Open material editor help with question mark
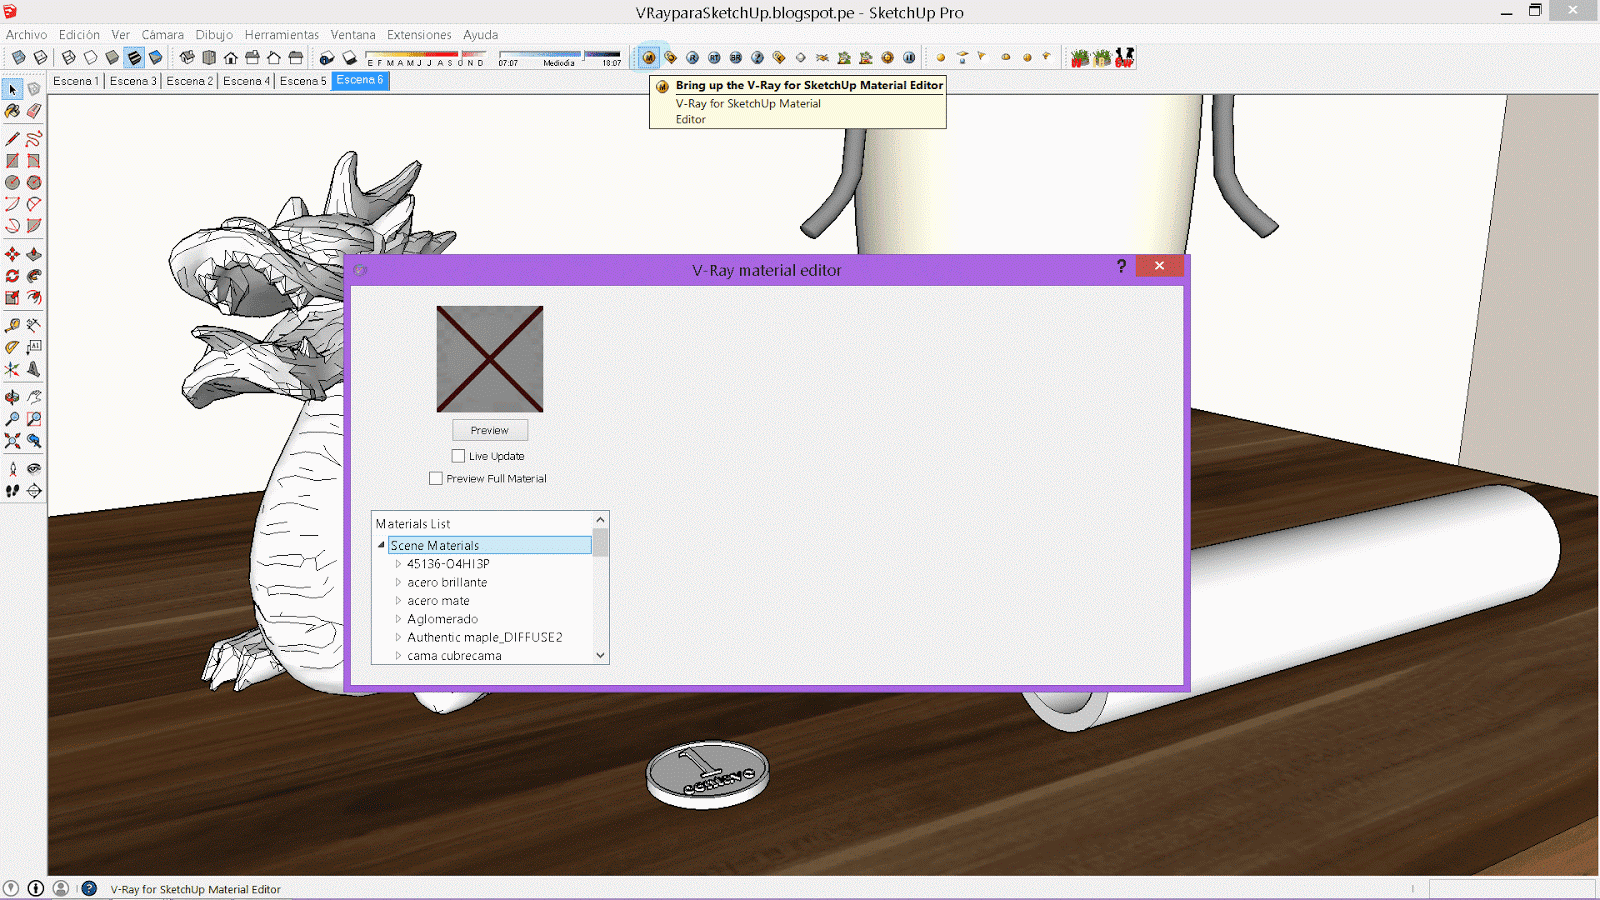Screen dimensions: 1600x900 pyautogui.click(x=1120, y=266)
